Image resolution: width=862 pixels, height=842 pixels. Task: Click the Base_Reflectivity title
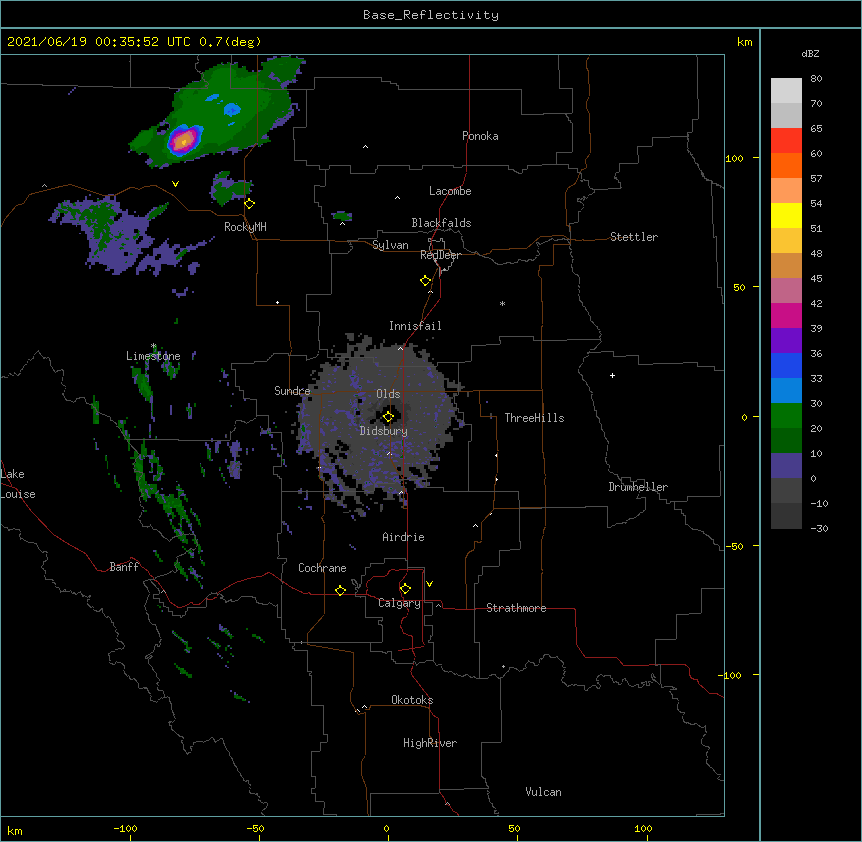pos(431,15)
